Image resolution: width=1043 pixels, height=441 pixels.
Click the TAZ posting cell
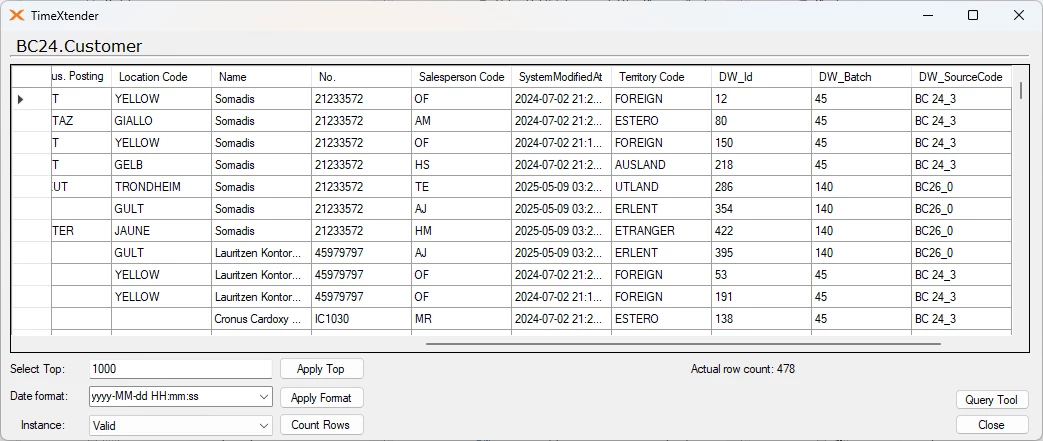point(81,121)
